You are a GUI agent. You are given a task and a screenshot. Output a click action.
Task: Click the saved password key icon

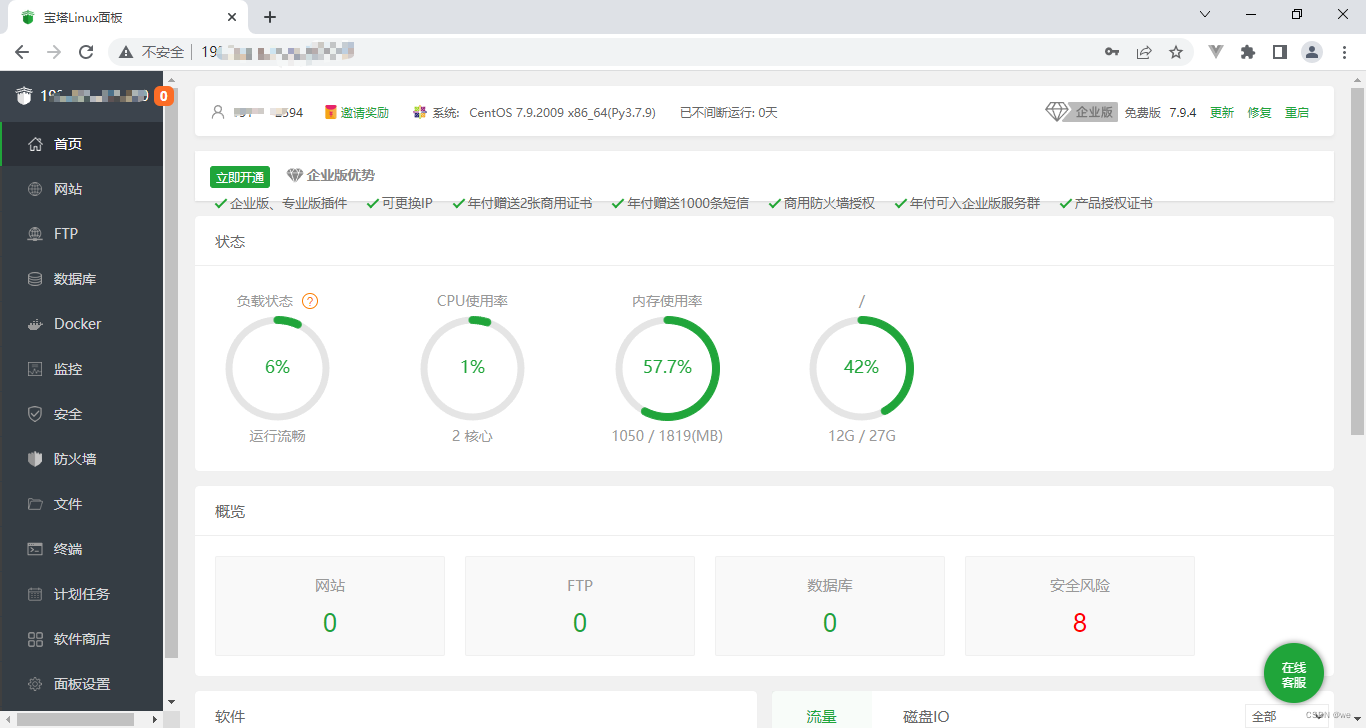1112,52
